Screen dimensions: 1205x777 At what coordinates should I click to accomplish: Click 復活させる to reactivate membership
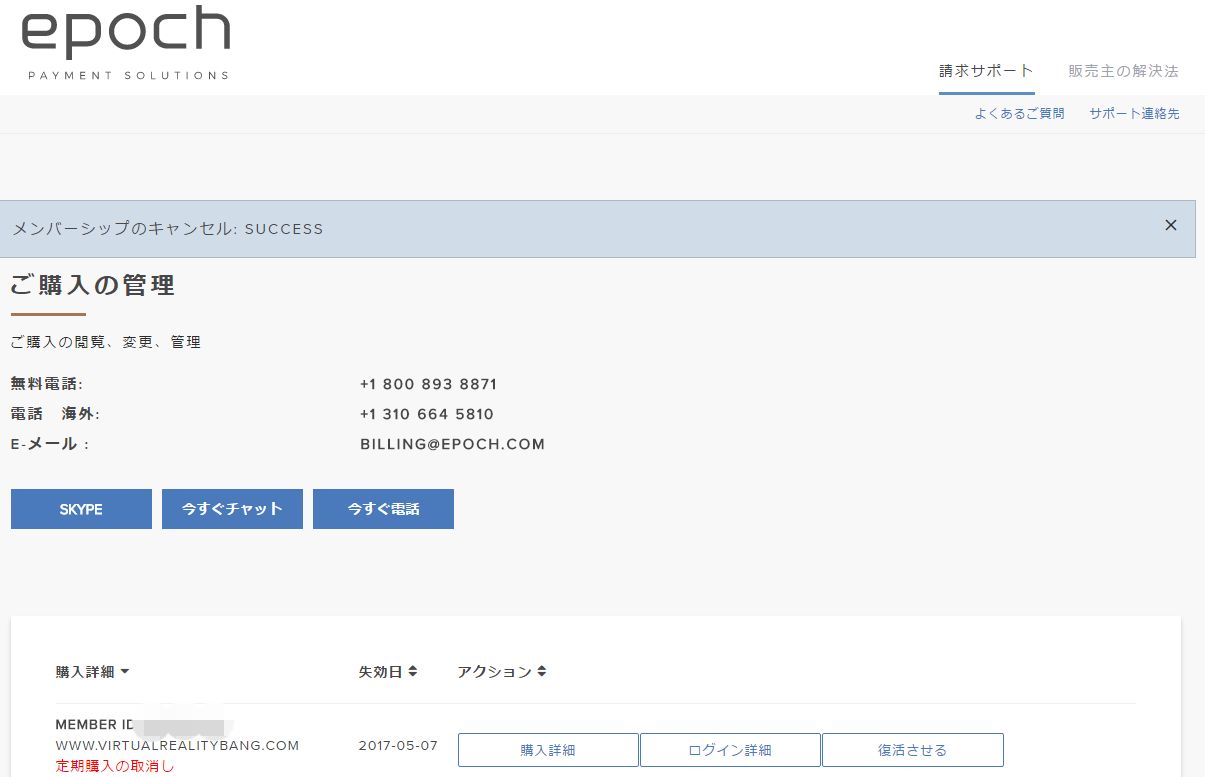pyautogui.click(x=912, y=750)
